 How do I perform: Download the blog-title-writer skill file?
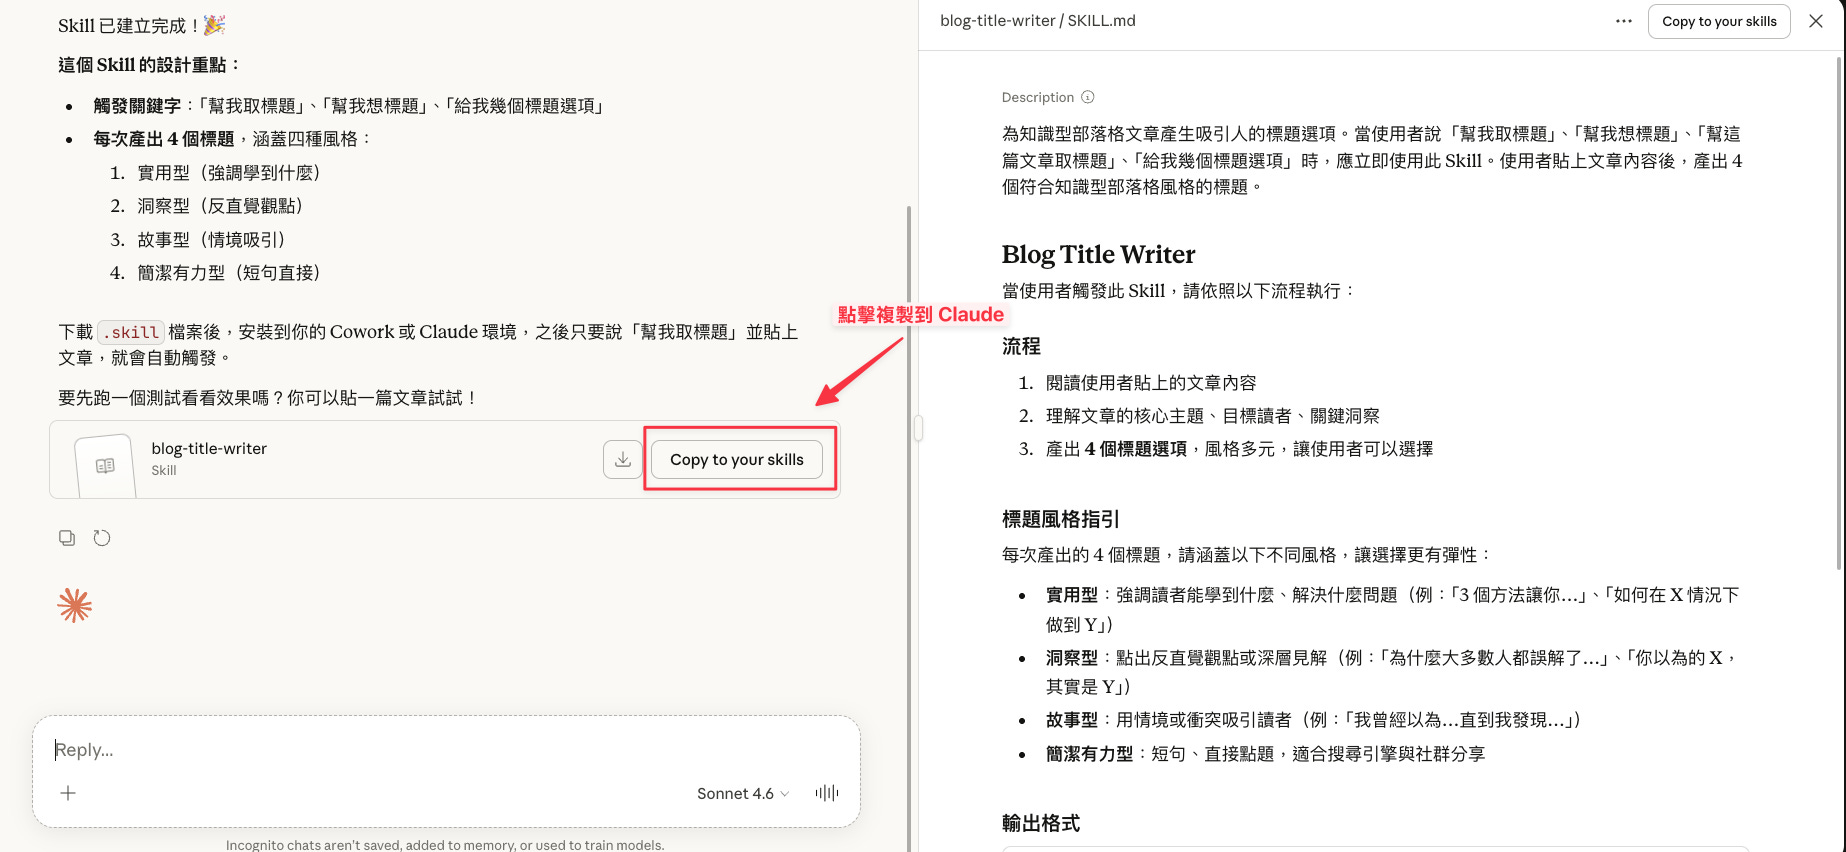622,459
